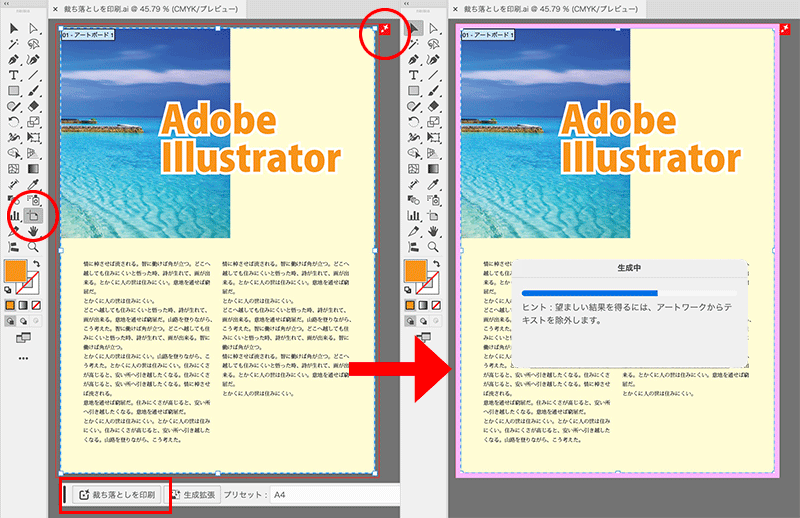Activate the Pen tool in left window

point(14,60)
